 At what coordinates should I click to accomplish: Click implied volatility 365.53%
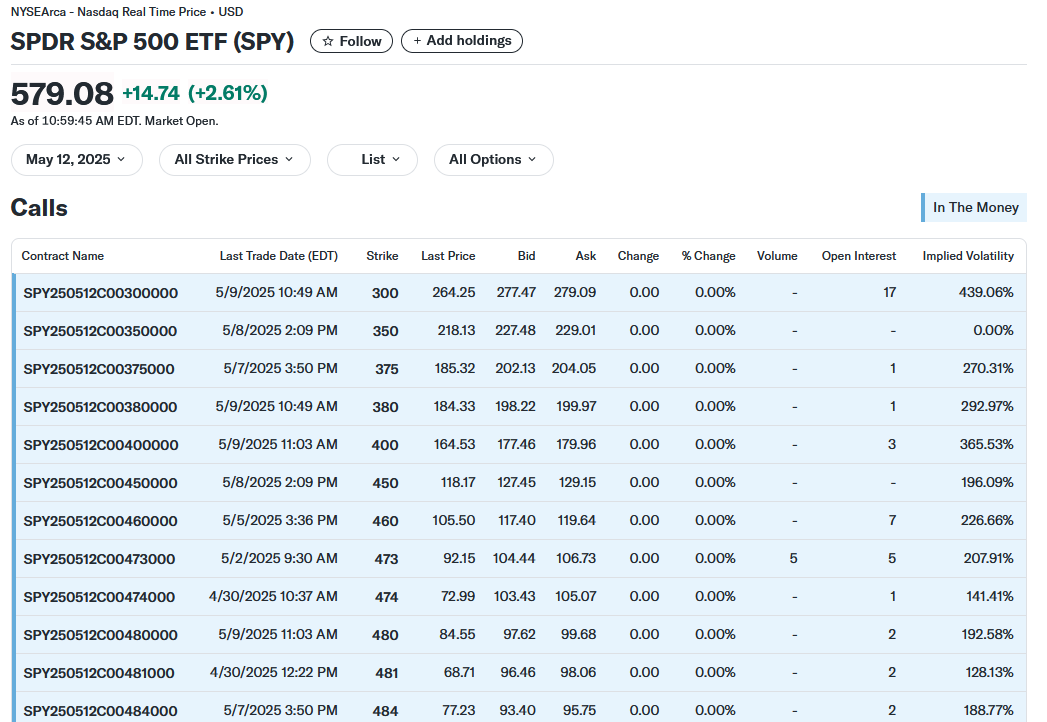pyautogui.click(x=986, y=444)
